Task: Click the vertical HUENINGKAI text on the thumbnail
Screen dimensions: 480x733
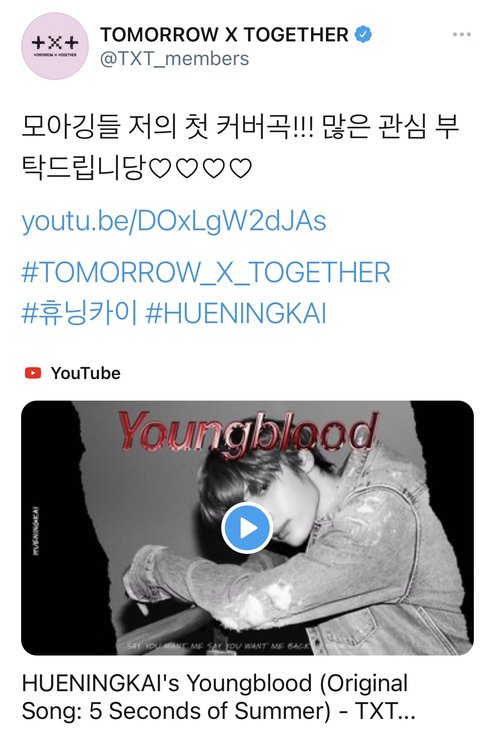Action: click(x=36, y=531)
